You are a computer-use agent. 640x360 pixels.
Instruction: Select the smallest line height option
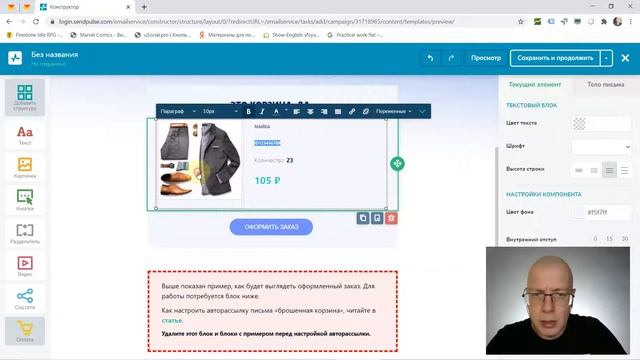(x=579, y=171)
